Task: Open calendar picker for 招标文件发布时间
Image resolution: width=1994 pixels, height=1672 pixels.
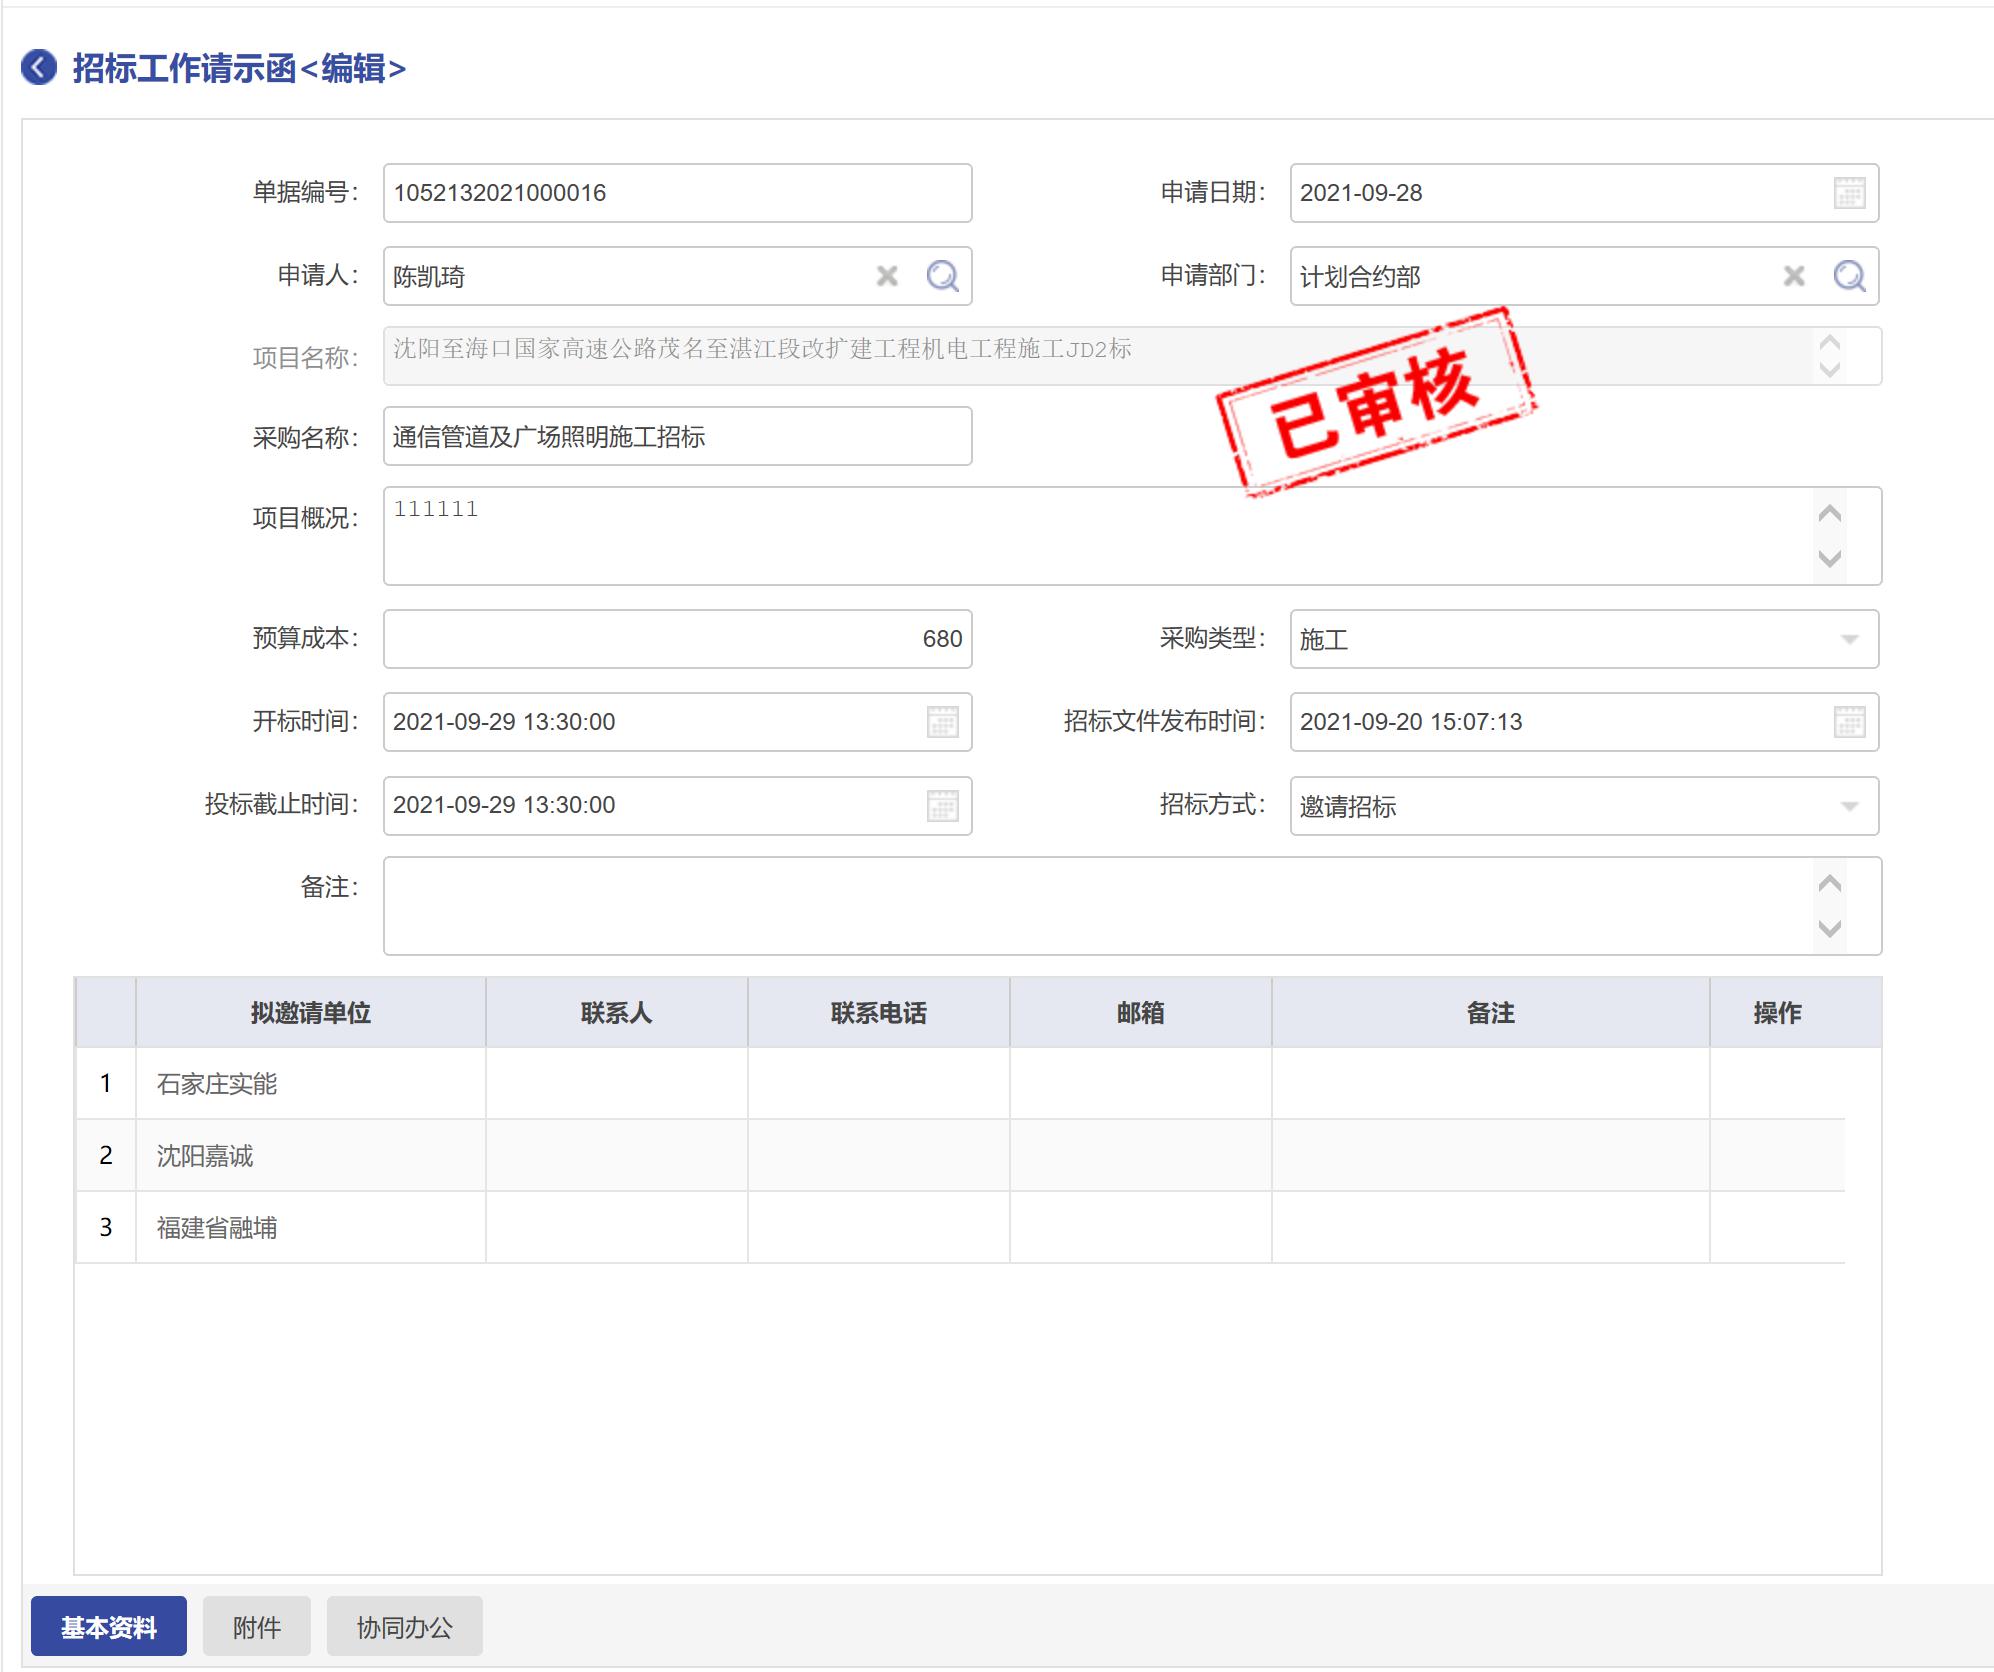Action: (1849, 722)
